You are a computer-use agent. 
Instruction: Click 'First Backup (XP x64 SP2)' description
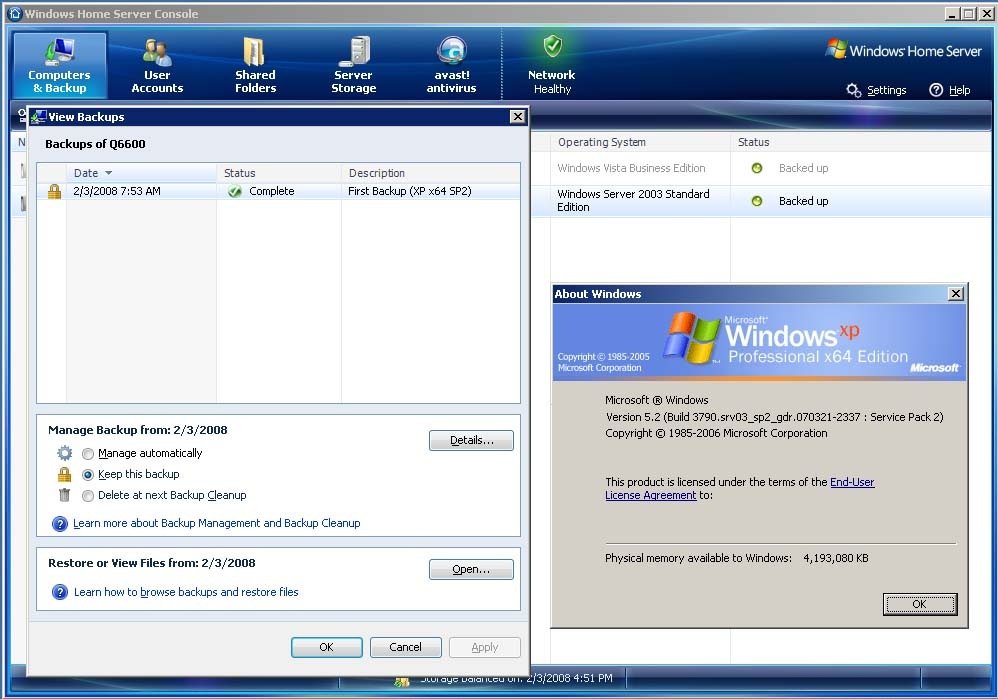(409, 191)
